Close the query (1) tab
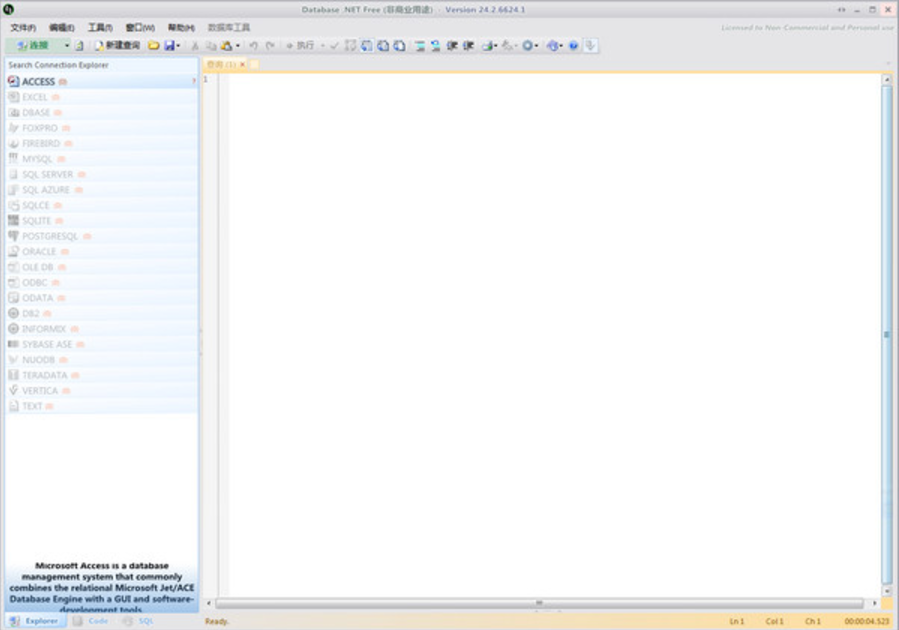This screenshot has height=630, width=899. pyautogui.click(x=243, y=65)
